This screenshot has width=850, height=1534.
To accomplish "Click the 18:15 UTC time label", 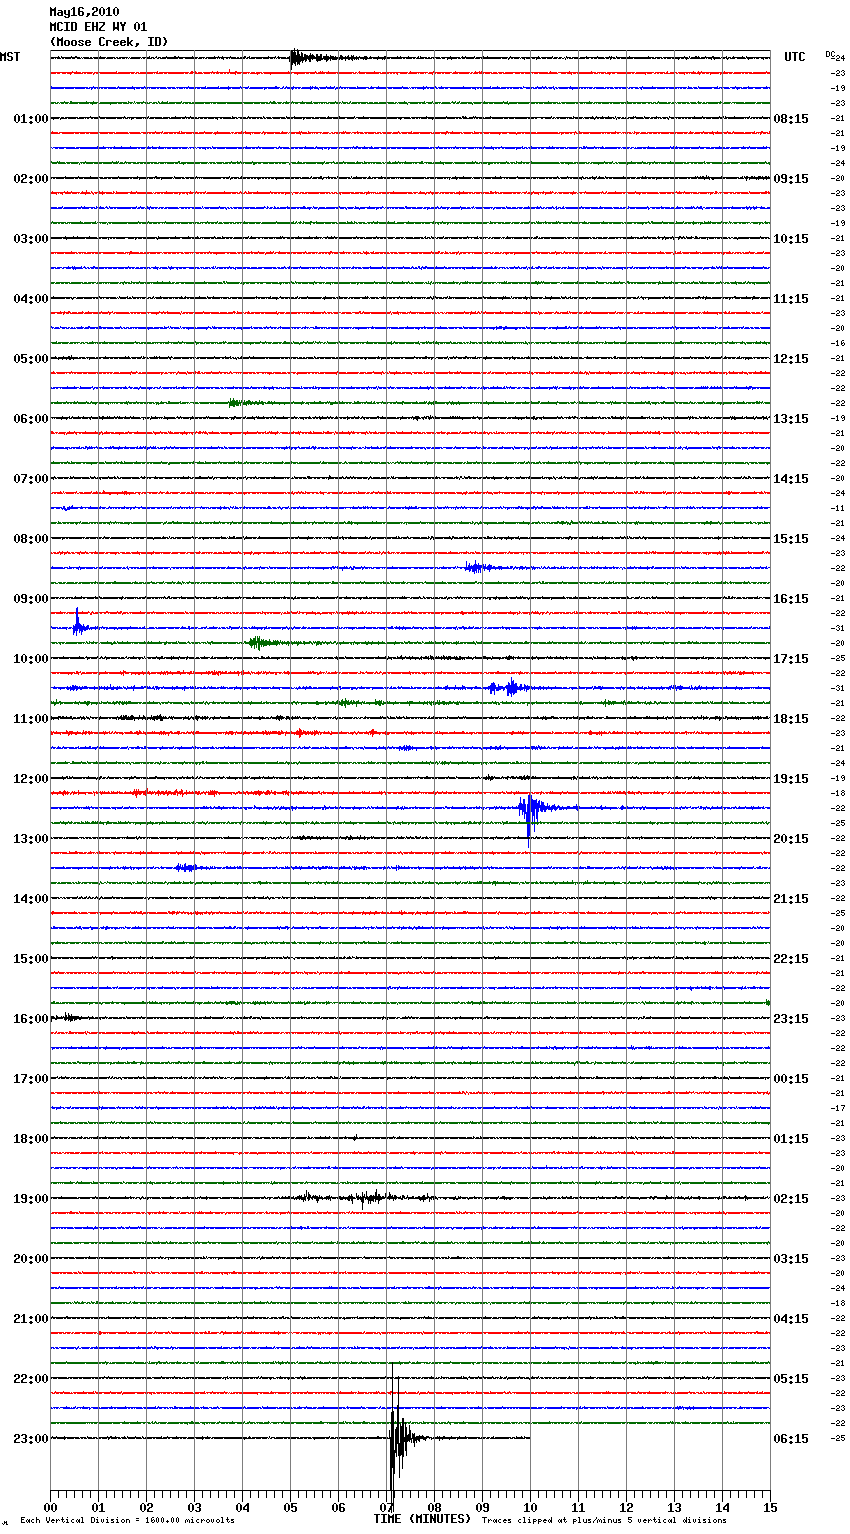I will (791, 719).
